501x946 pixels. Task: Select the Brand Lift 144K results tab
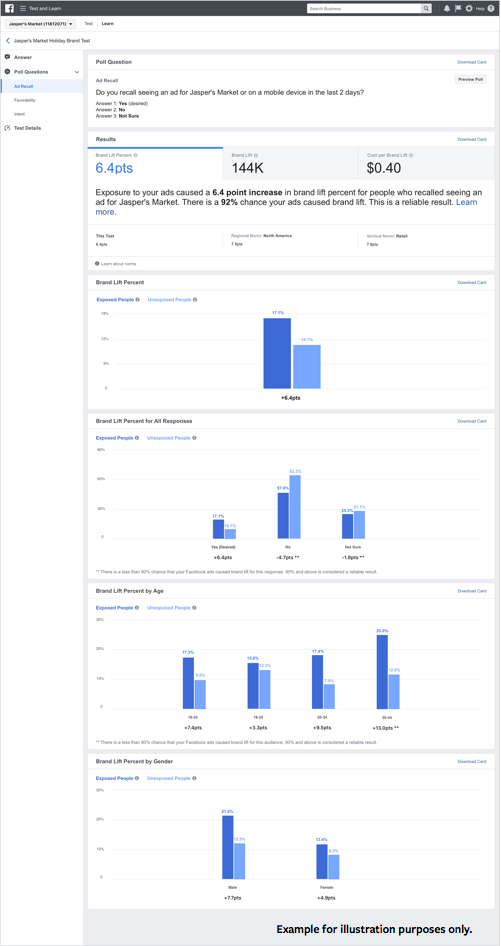[x=290, y=163]
